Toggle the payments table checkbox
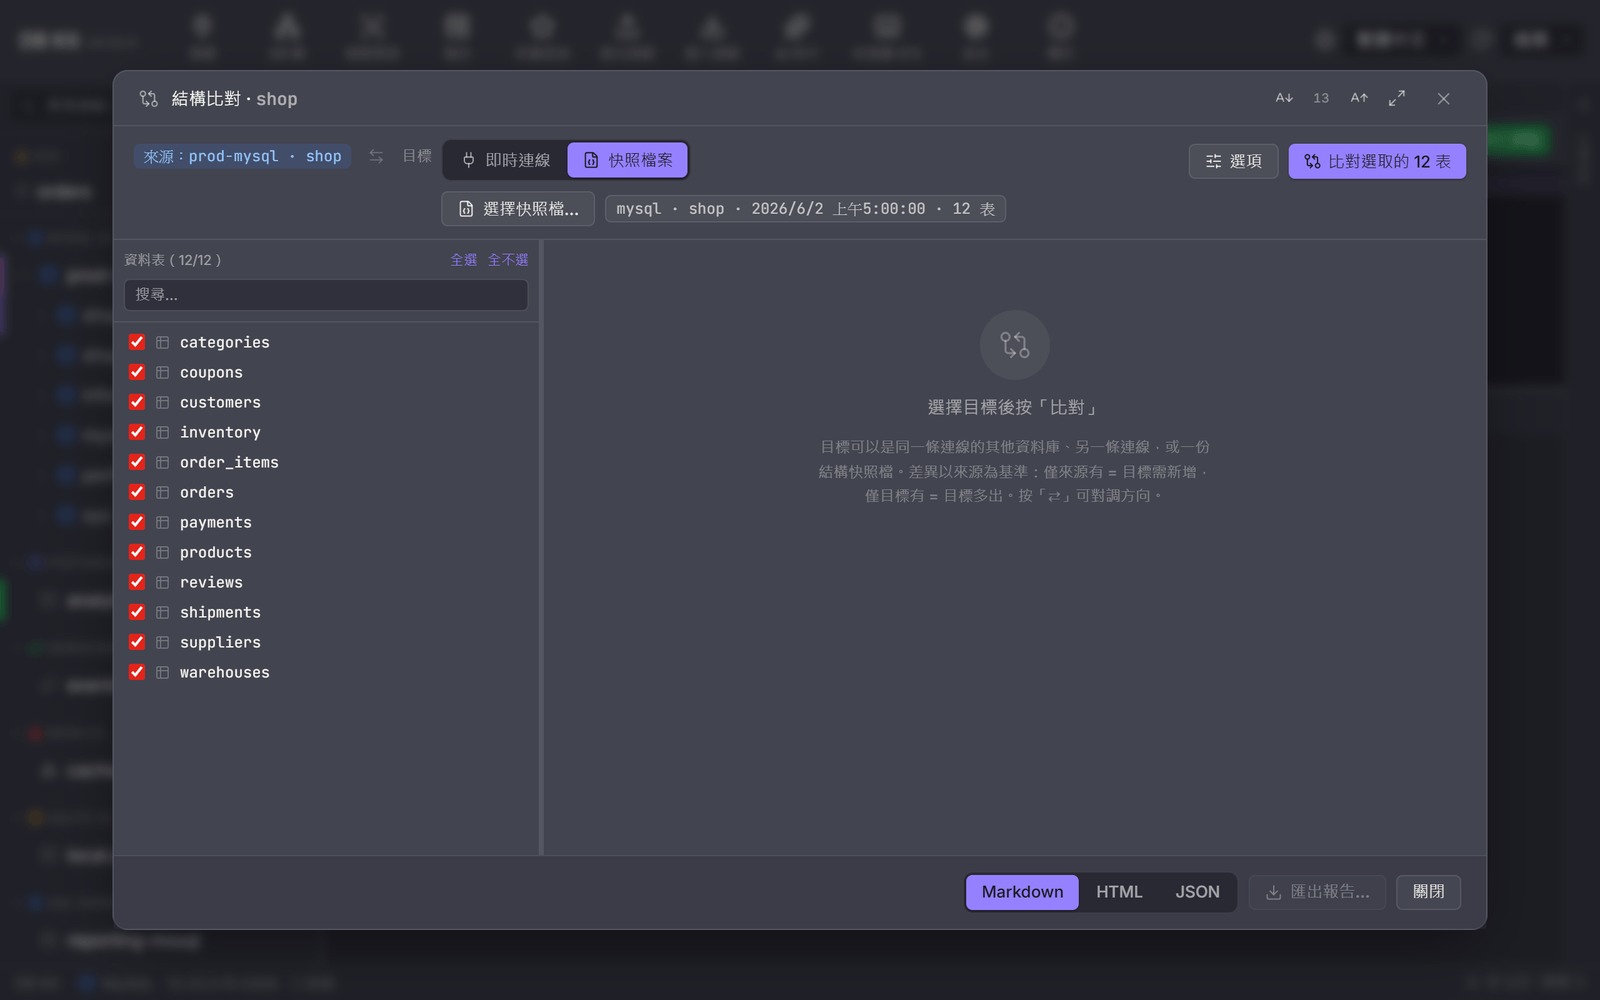 pos(137,522)
